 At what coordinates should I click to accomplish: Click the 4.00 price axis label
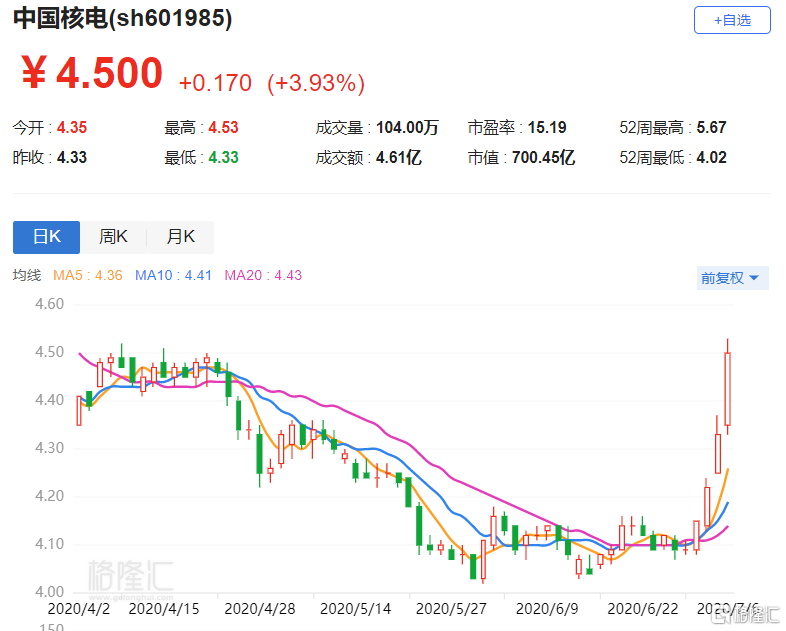point(49,591)
